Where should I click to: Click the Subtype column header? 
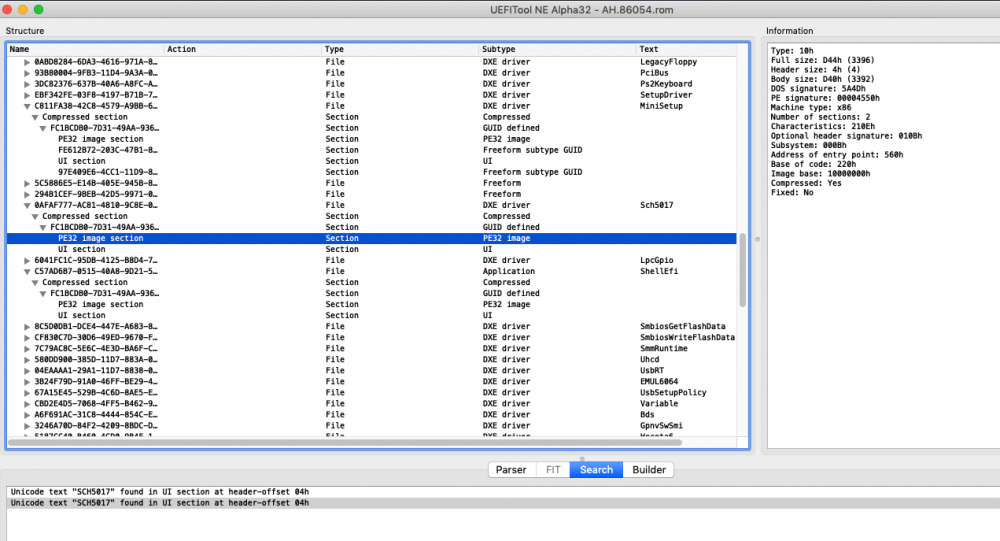coord(557,49)
